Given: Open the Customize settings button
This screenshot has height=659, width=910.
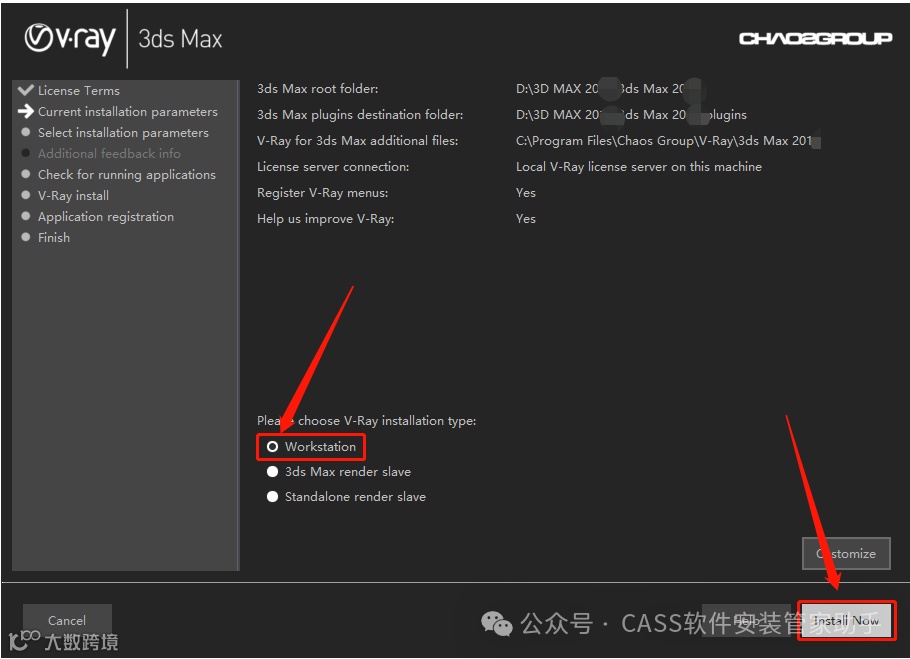Looking at the screenshot, I should pos(846,553).
